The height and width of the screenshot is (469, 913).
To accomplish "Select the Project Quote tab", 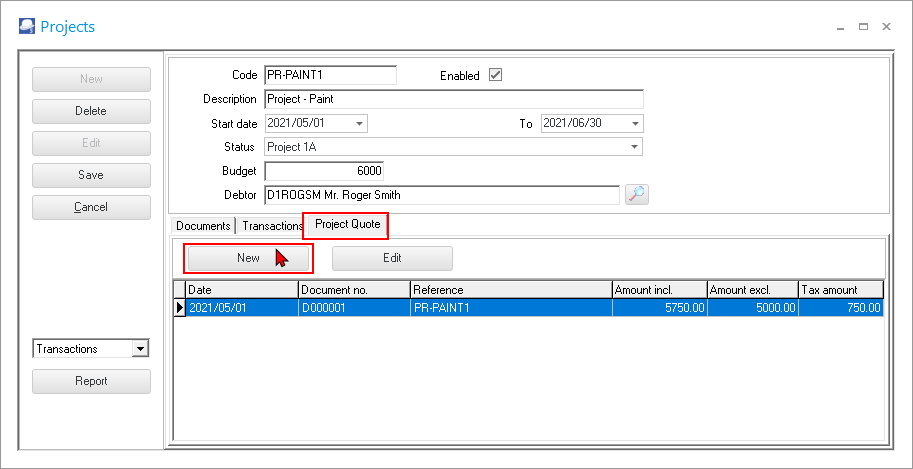I will pyautogui.click(x=347, y=225).
